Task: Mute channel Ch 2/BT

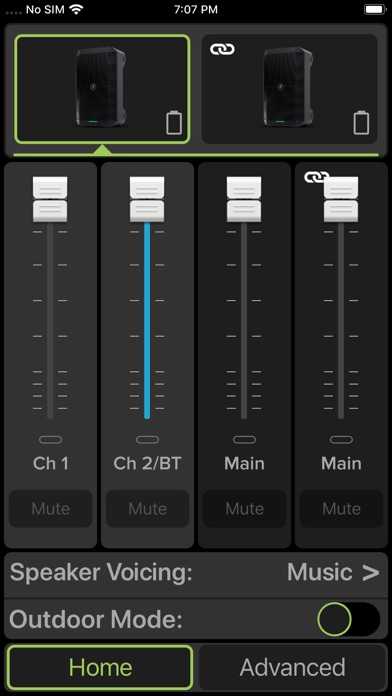Action: coord(147,509)
